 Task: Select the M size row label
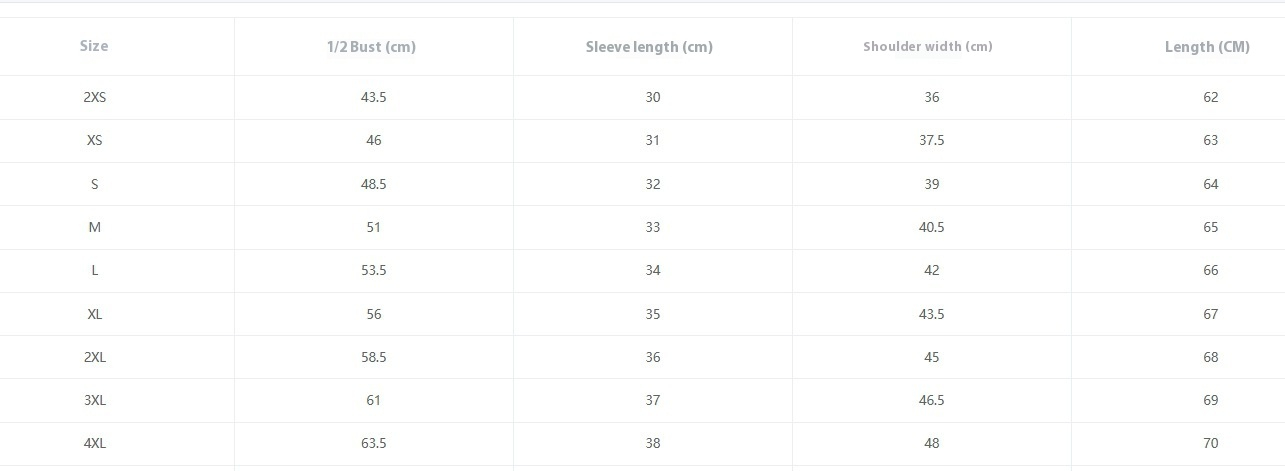point(94,227)
